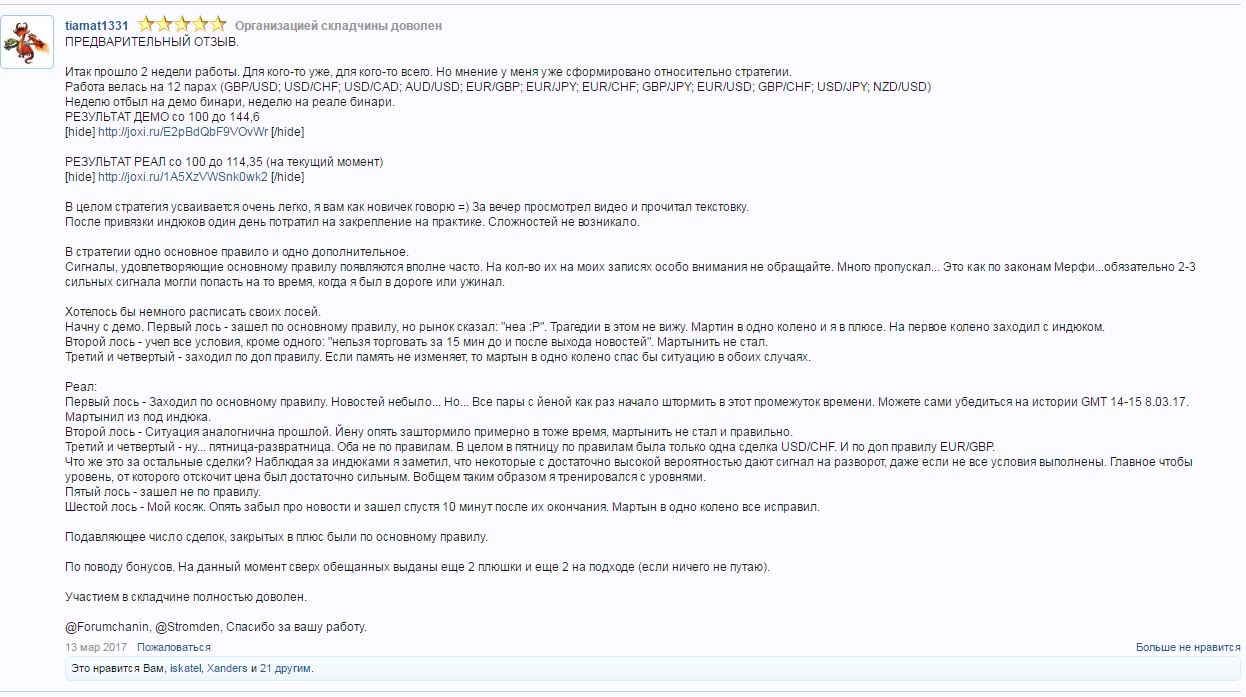Click the 'ПРЕДВАРИТЕЛЬНЫЙ ОТЗЫВ' heading text
This screenshot has height=697, width=1246.
[152, 42]
